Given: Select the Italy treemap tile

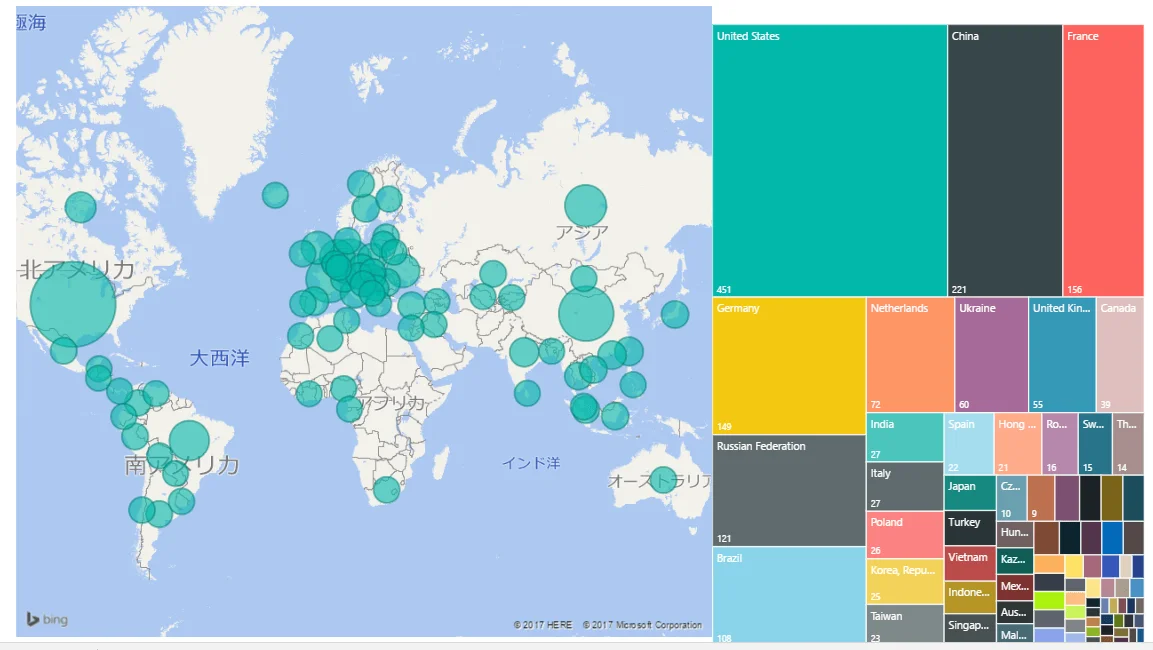Looking at the screenshot, I should [x=904, y=486].
